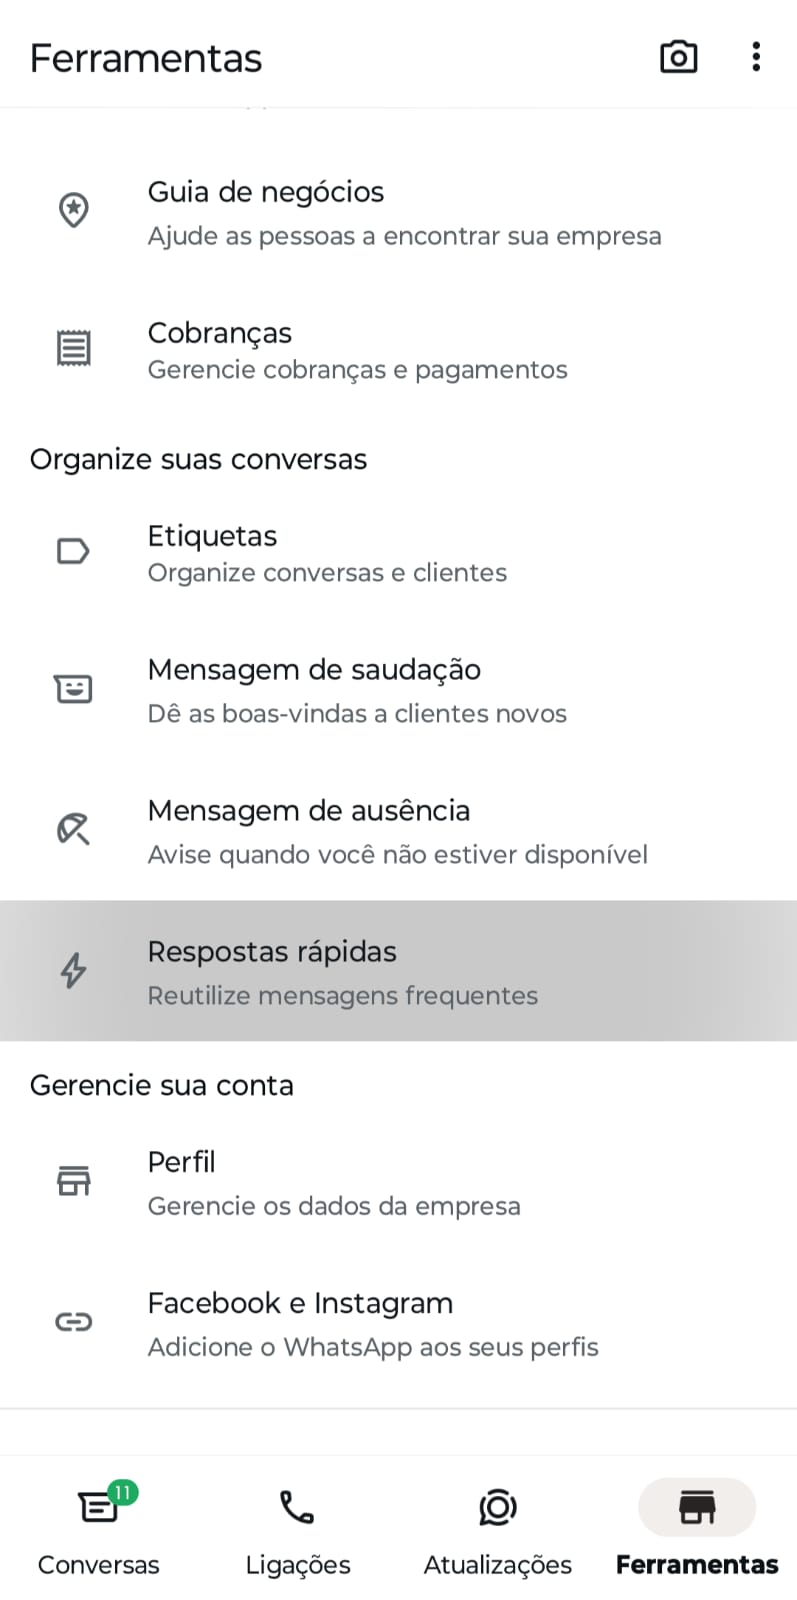Tap the Mensagem de saudação smiley icon
This screenshot has width=797, height=1600.
73,689
